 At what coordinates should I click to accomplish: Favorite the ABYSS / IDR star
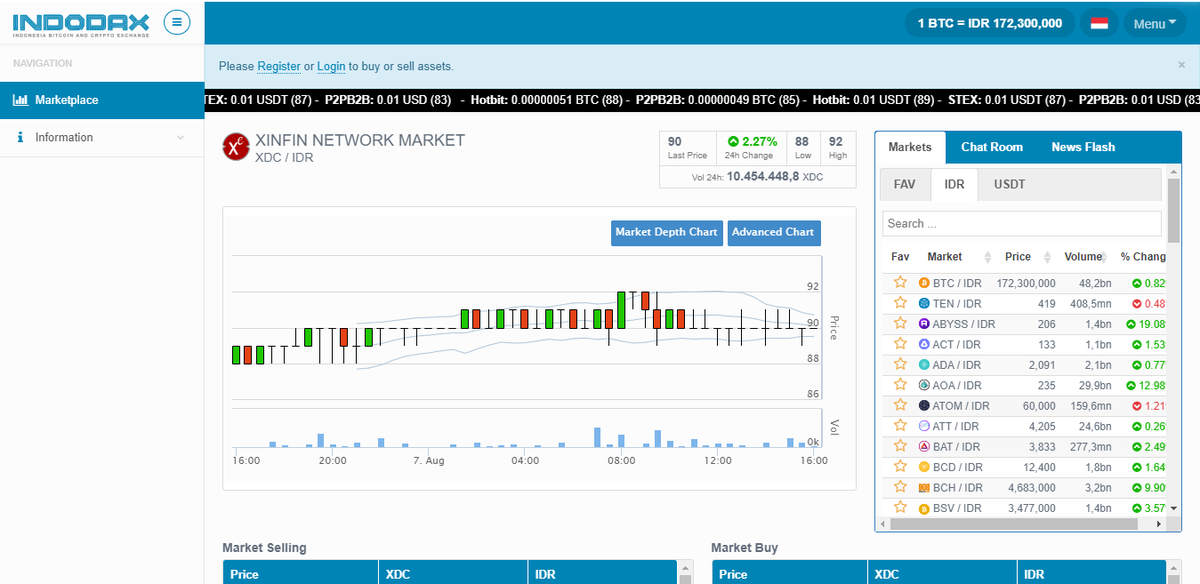point(900,324)
